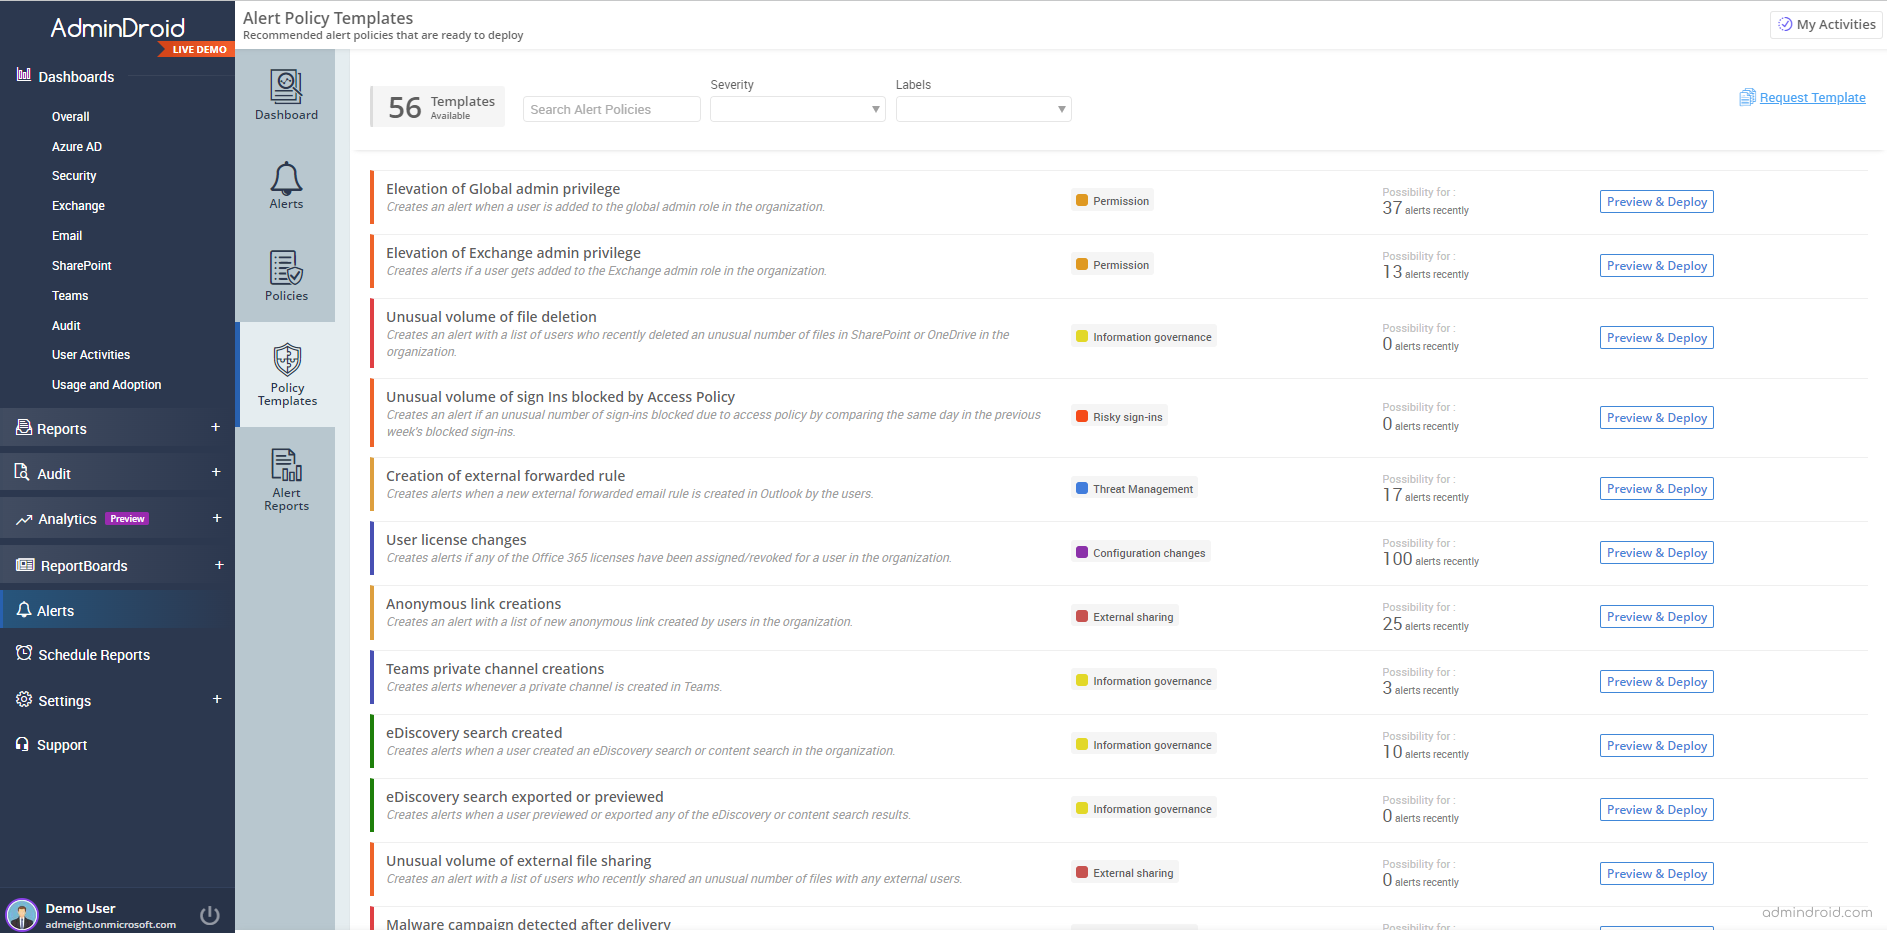
Task: Click Preview & Deploy for User license changes
Action: (x=1656, y=552)
